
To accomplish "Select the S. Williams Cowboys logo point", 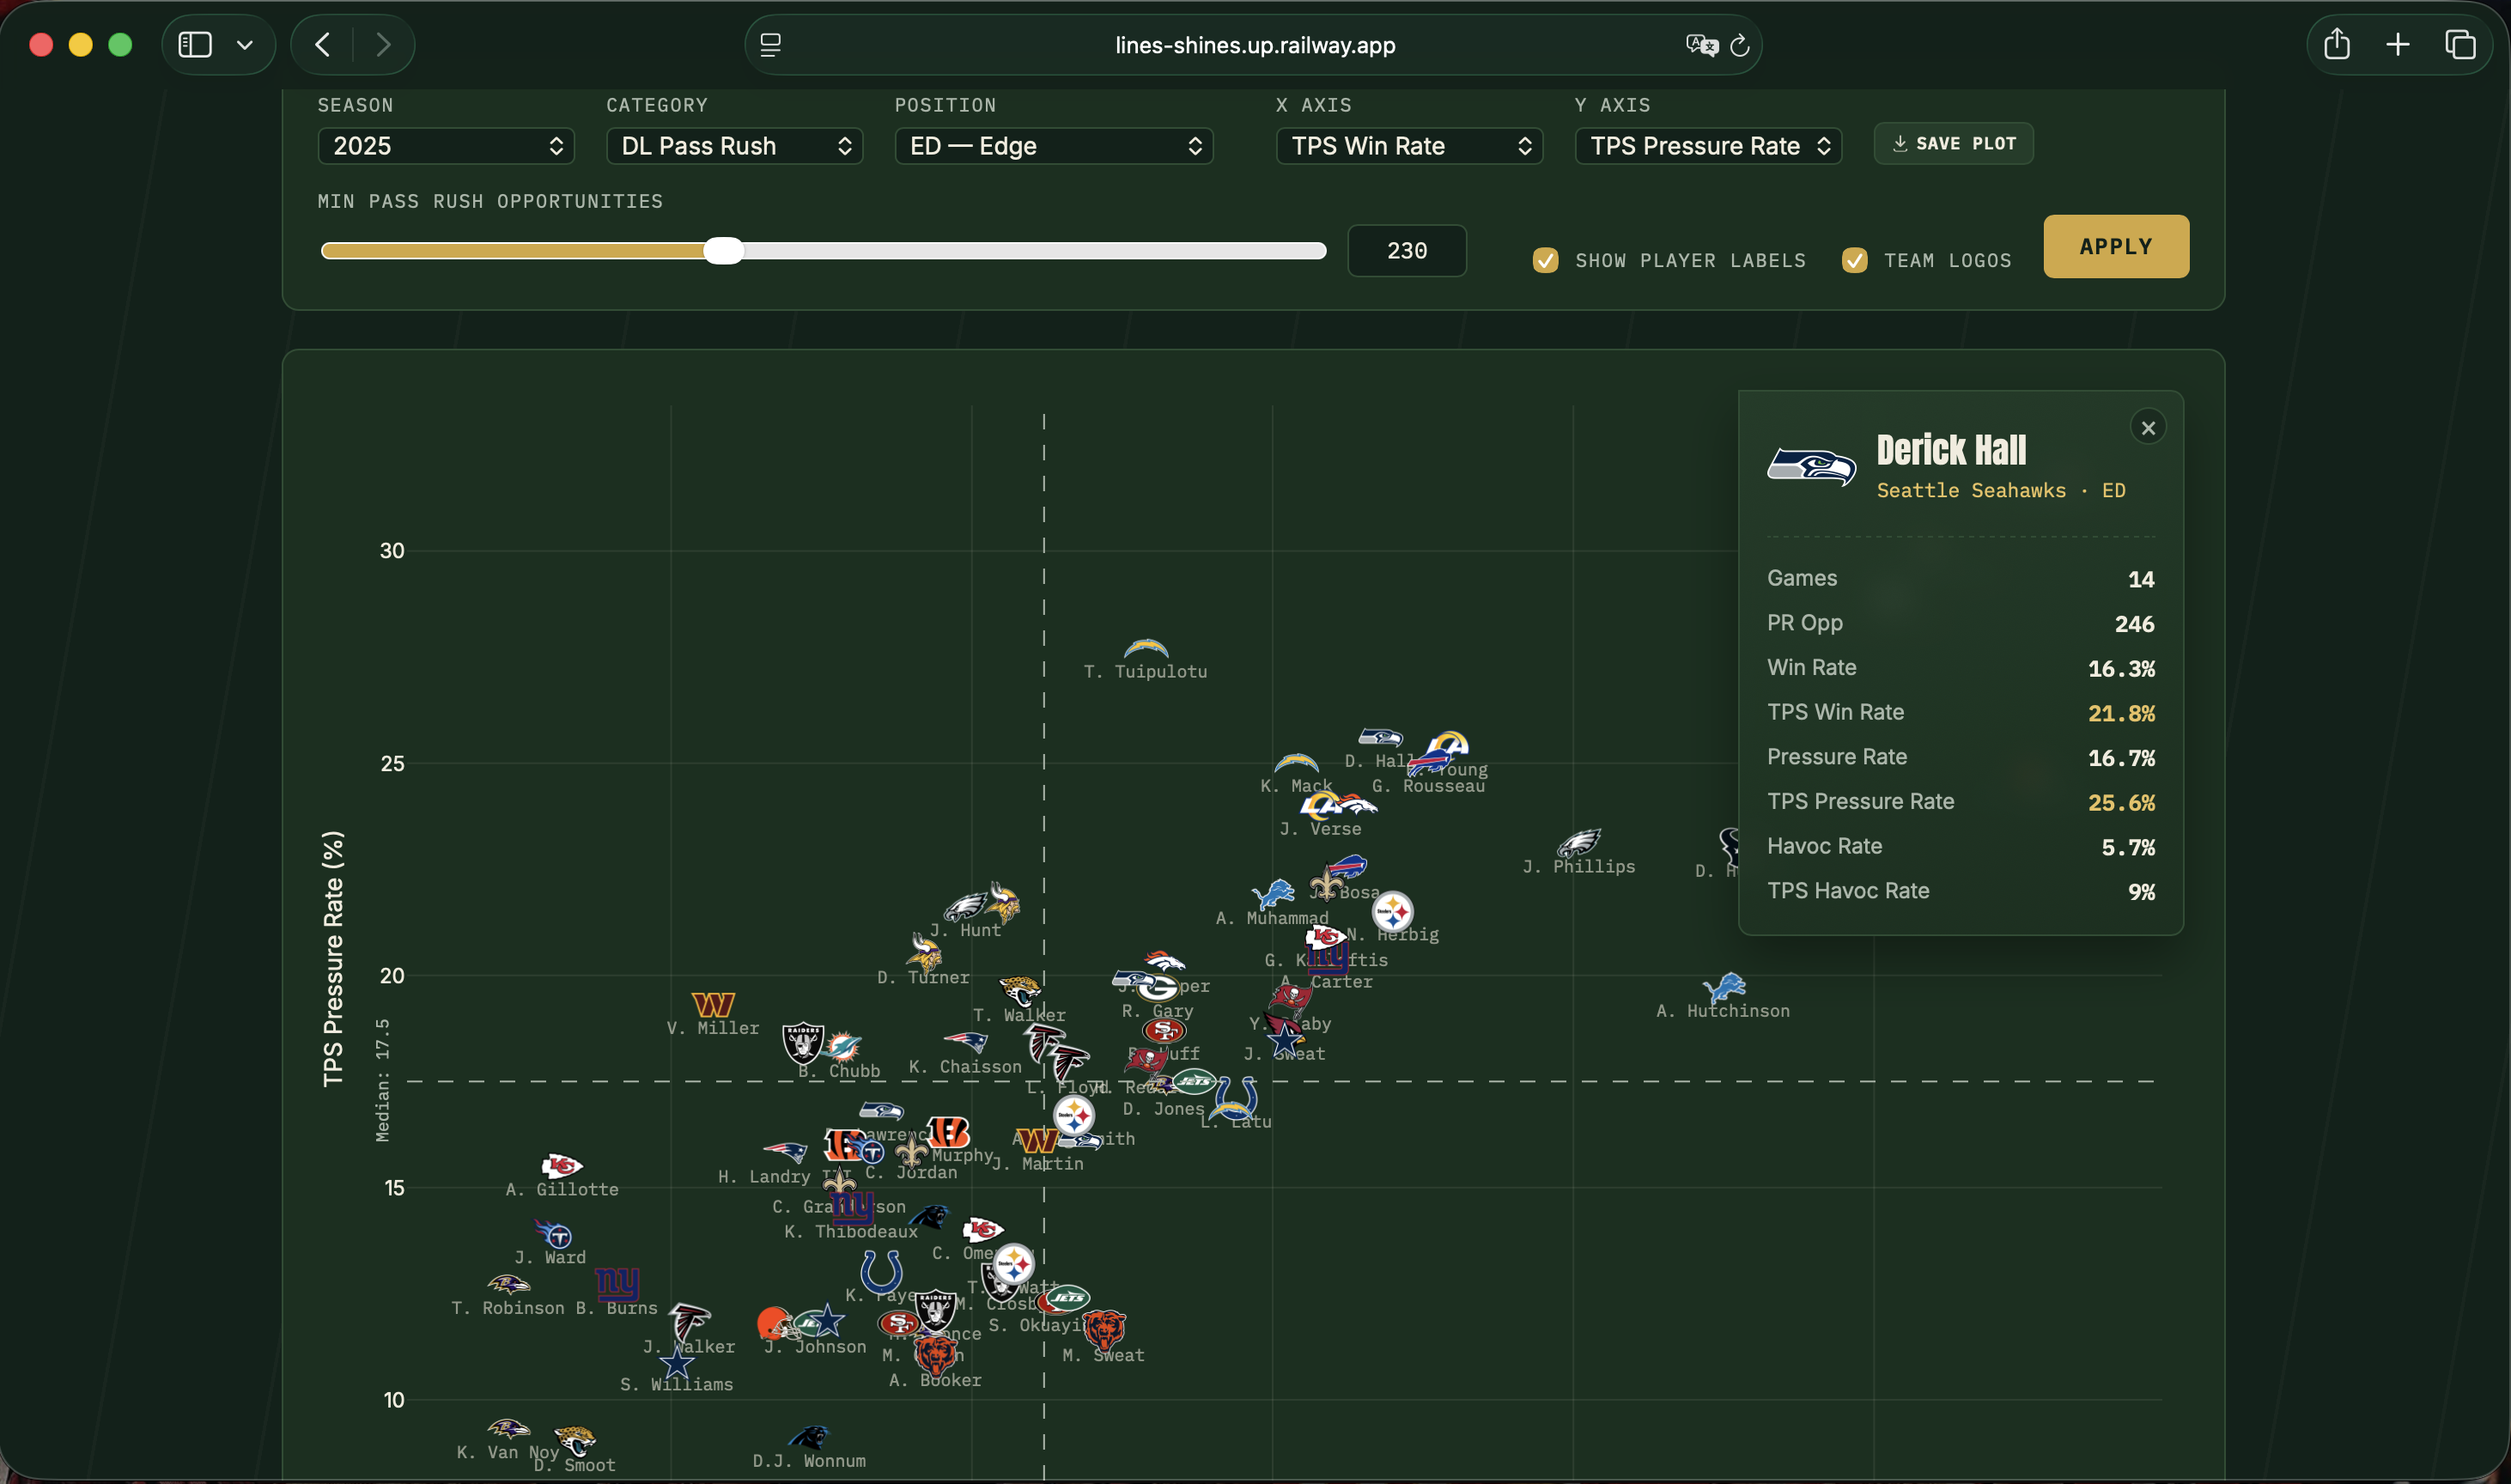I will point(677,1361).
